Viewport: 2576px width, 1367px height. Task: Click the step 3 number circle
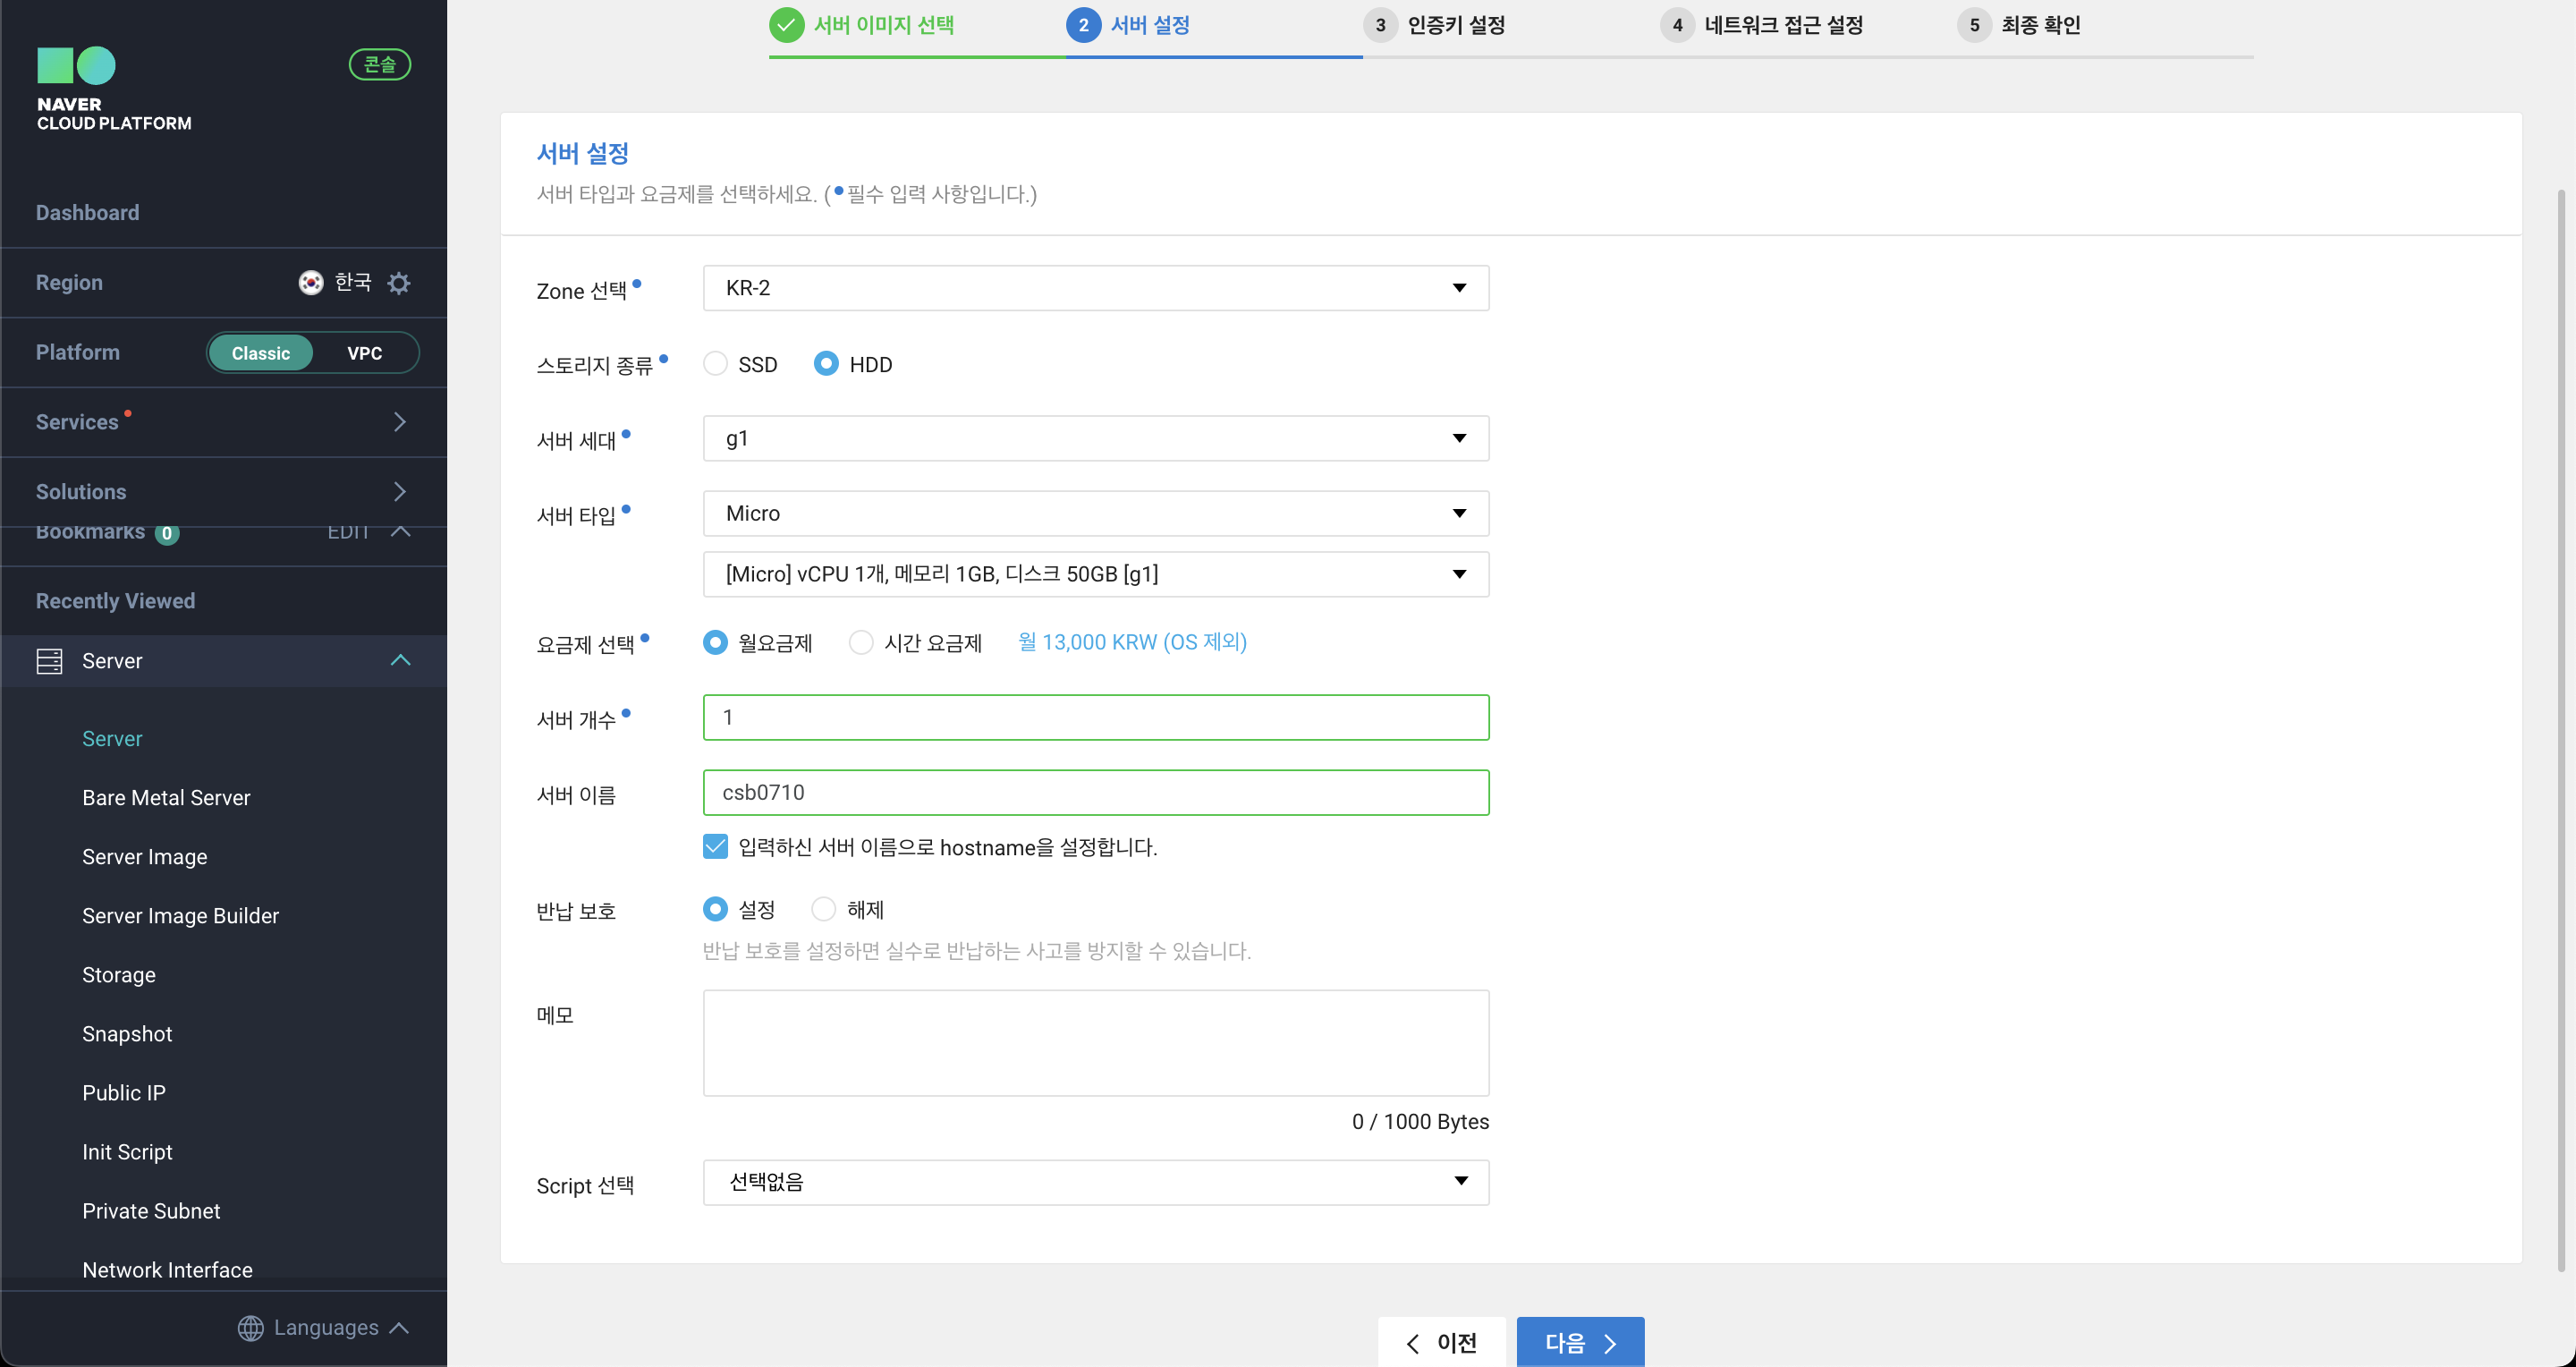click(1380, 25)
